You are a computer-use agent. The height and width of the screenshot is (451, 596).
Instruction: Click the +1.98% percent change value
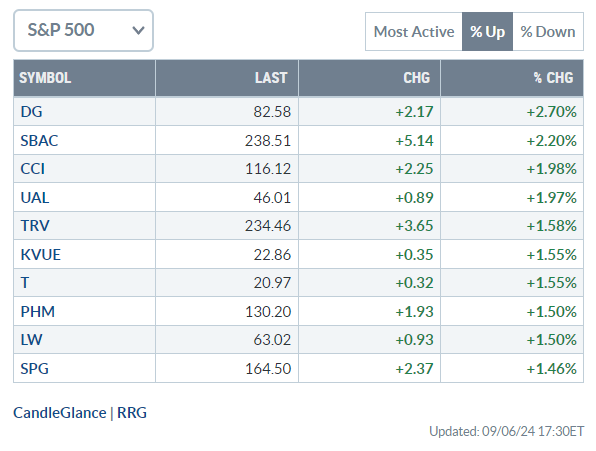tap(552, 169)
